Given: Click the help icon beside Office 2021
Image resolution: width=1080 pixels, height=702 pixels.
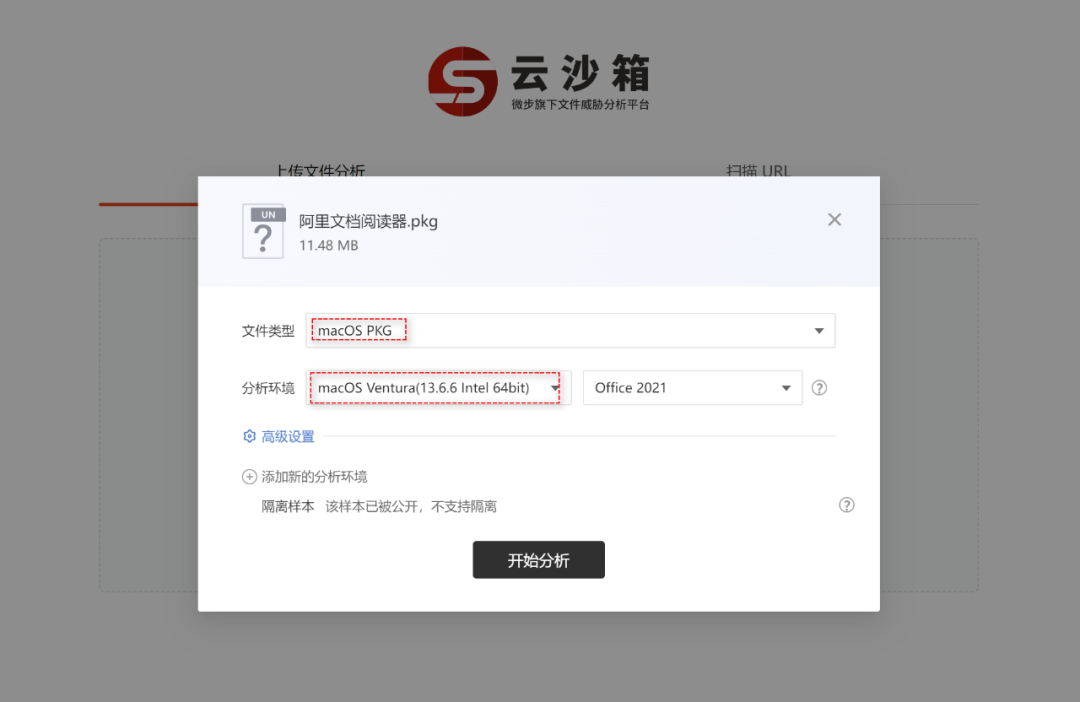Looking at the screenshot, I should 819,388.
